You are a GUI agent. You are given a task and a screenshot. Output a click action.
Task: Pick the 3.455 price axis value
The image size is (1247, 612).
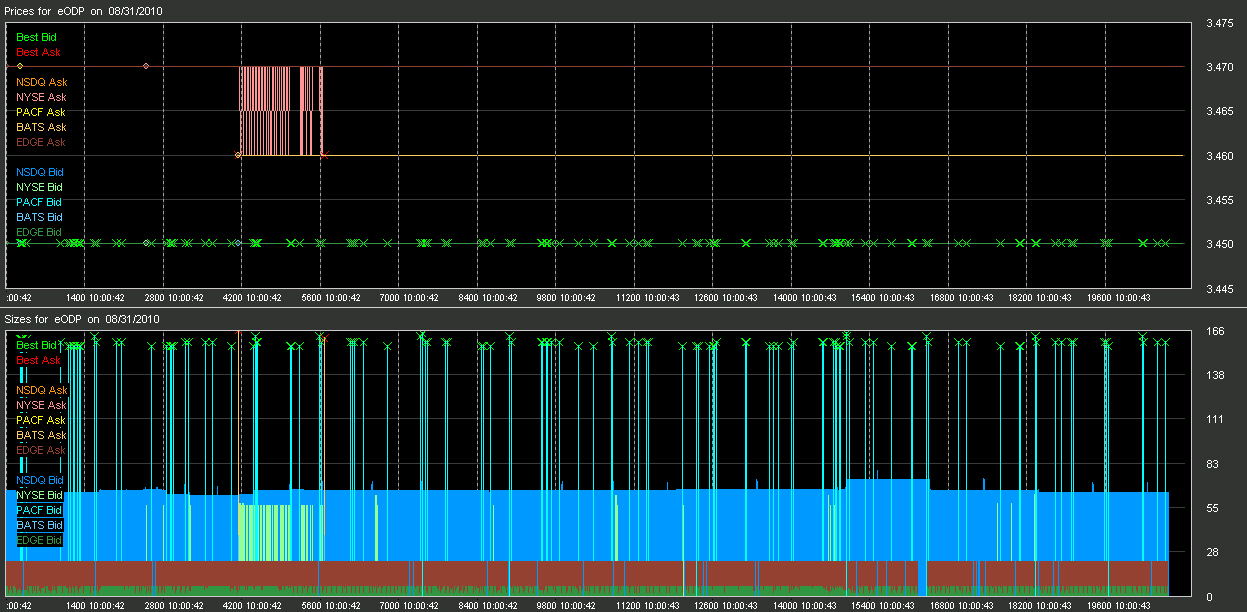(x=1218, y=200)
